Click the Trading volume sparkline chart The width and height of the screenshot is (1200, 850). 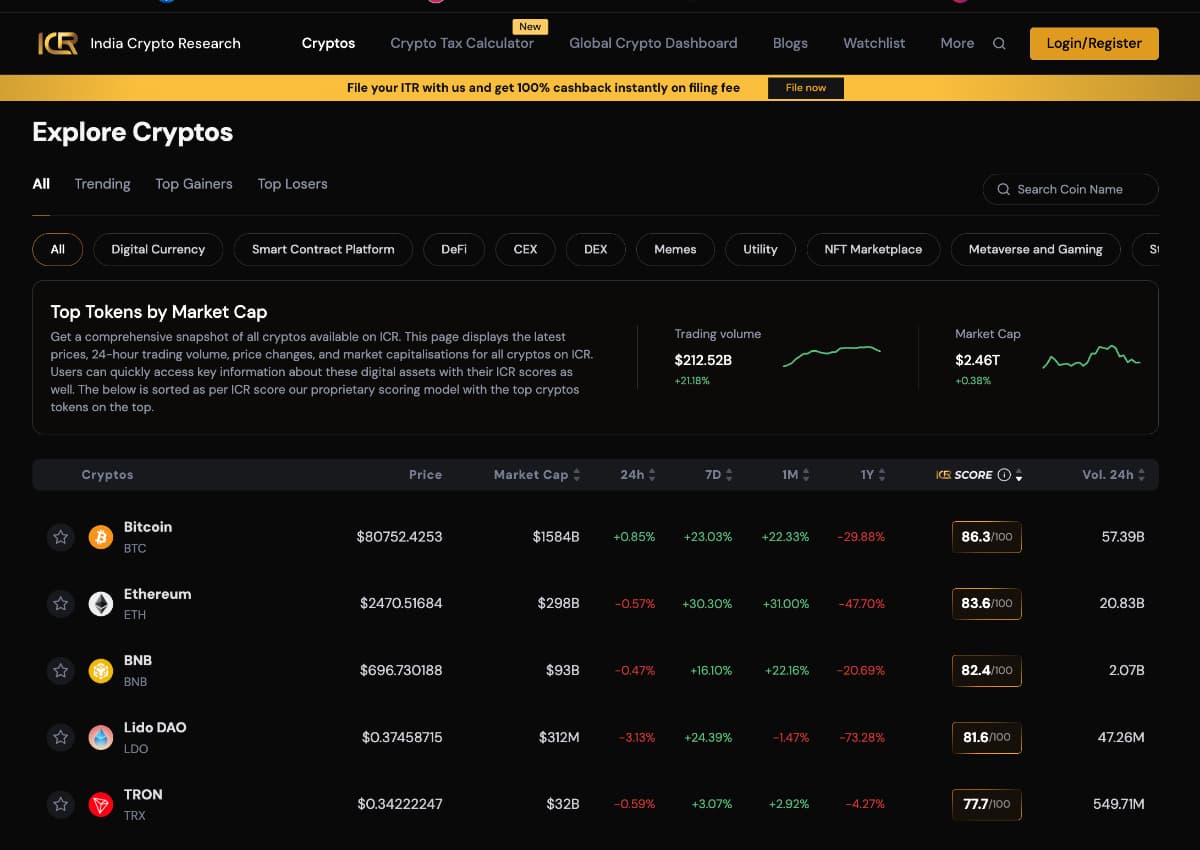(831, 356)
